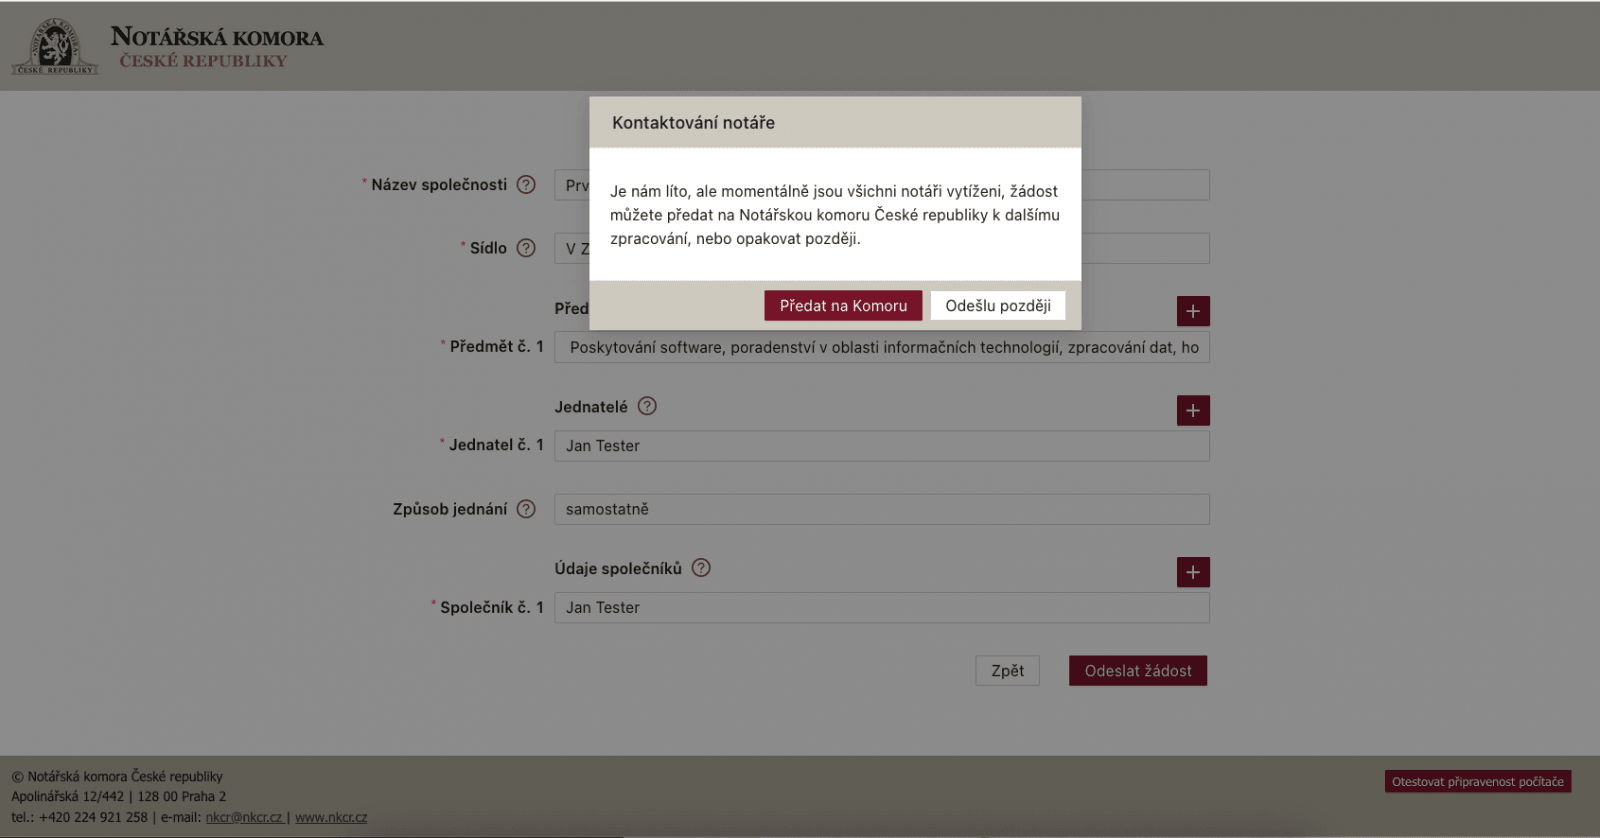
Task: Click the Zpět button
Action: pyautogui.click(x=1007, y=671)
